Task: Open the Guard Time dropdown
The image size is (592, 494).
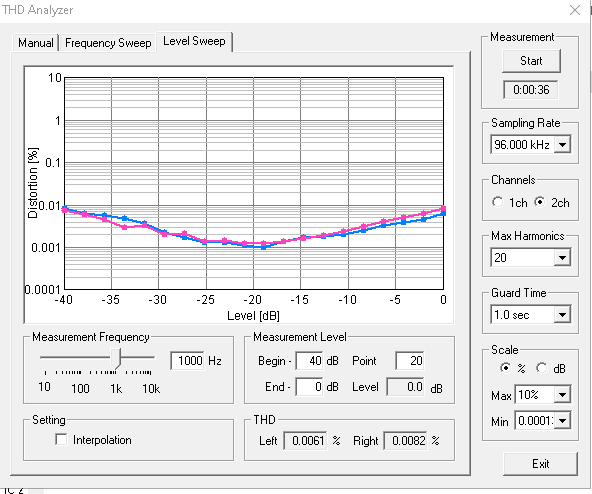Action: click(562, 315)
